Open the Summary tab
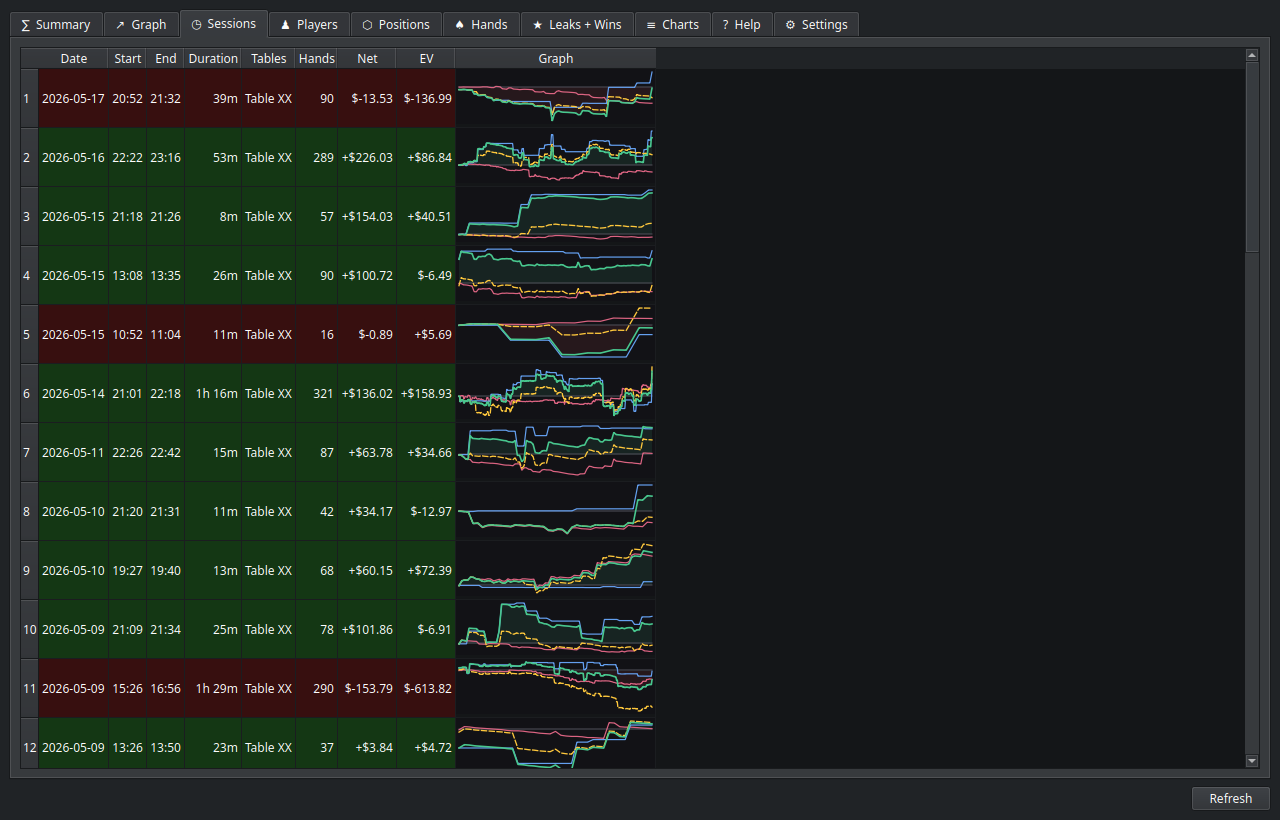Screen dimensions: 1280x820 click(x=56, y=24)
